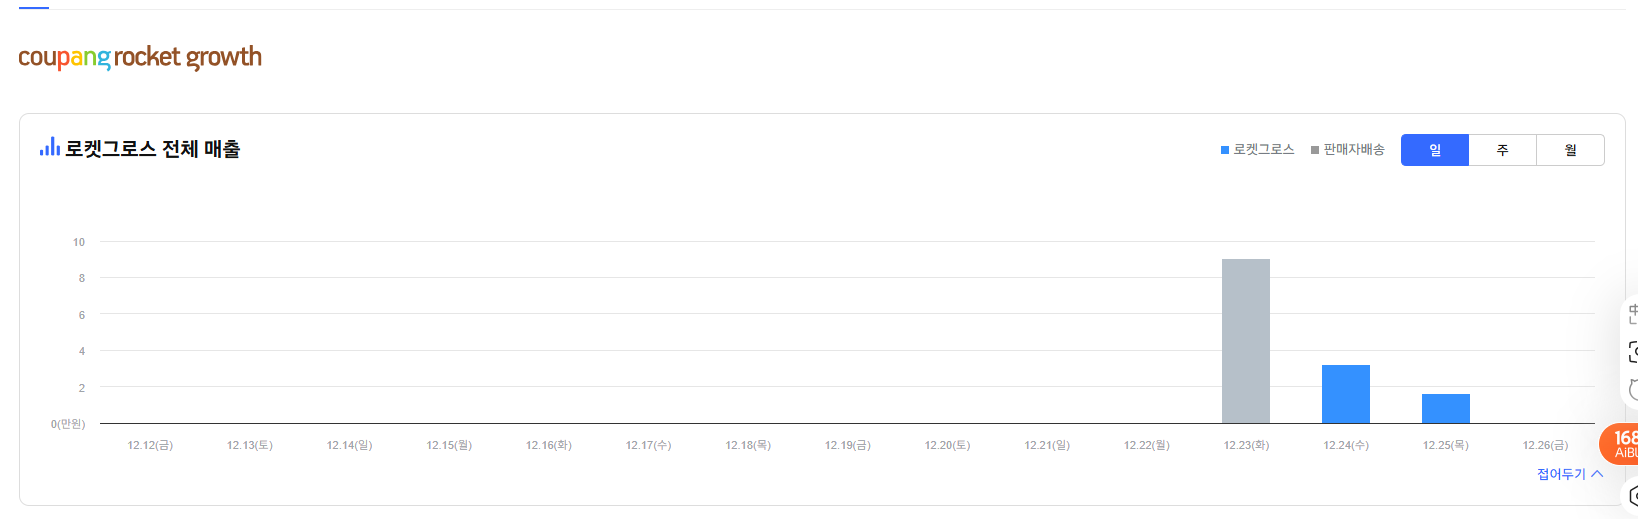1638x519 pixels.
Task: Switch to the 주 (weekly) view
Action: click(1502, 150)
